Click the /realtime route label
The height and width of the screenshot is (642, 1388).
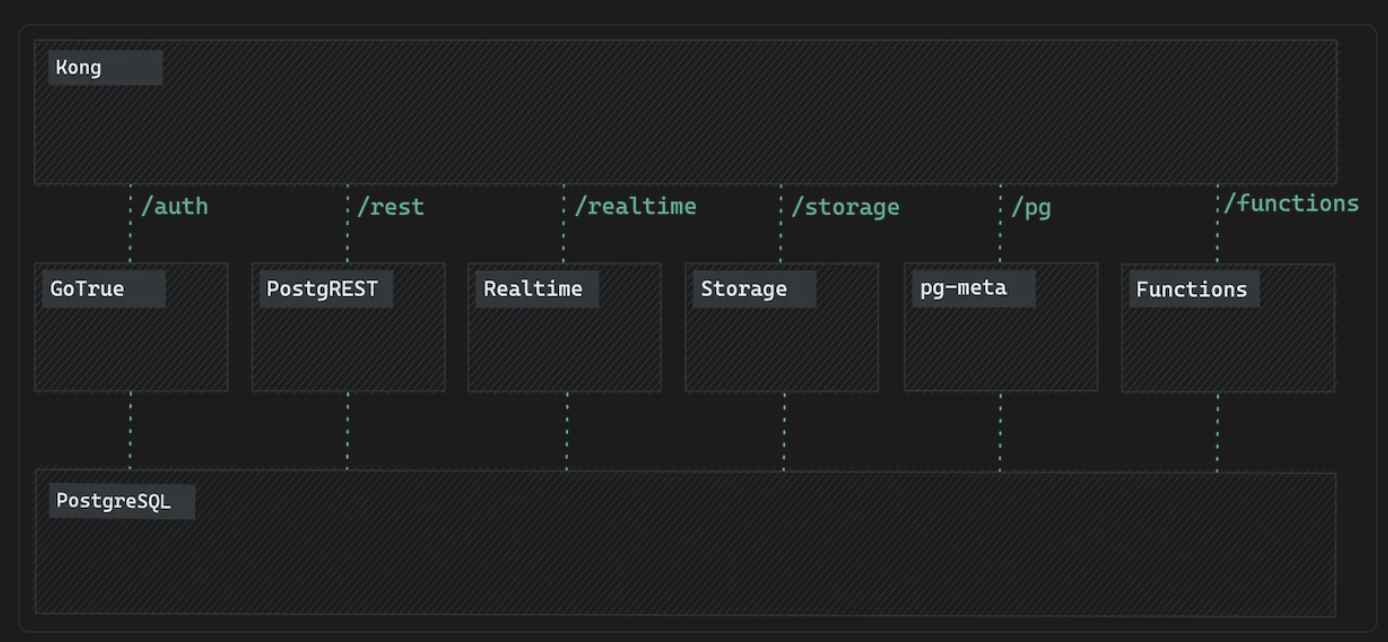point(635,206)
